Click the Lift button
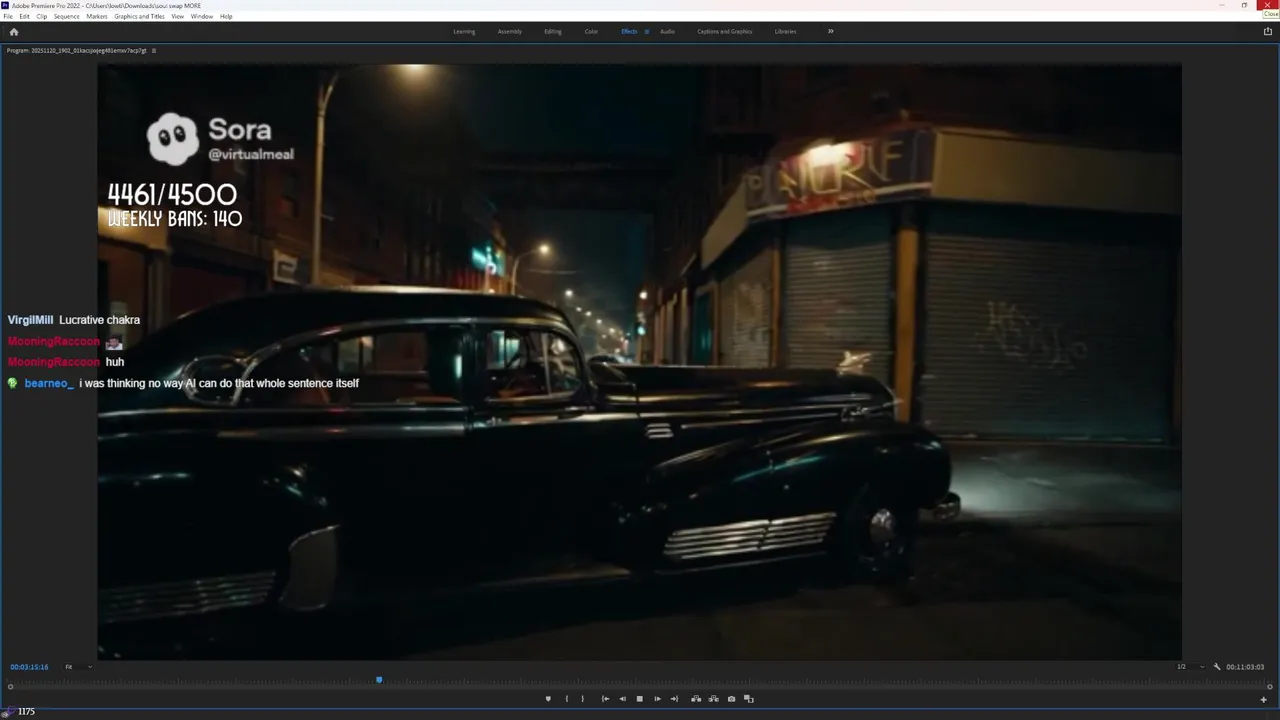Viewport: 1280px width, 720px height. tap(696, 699)
